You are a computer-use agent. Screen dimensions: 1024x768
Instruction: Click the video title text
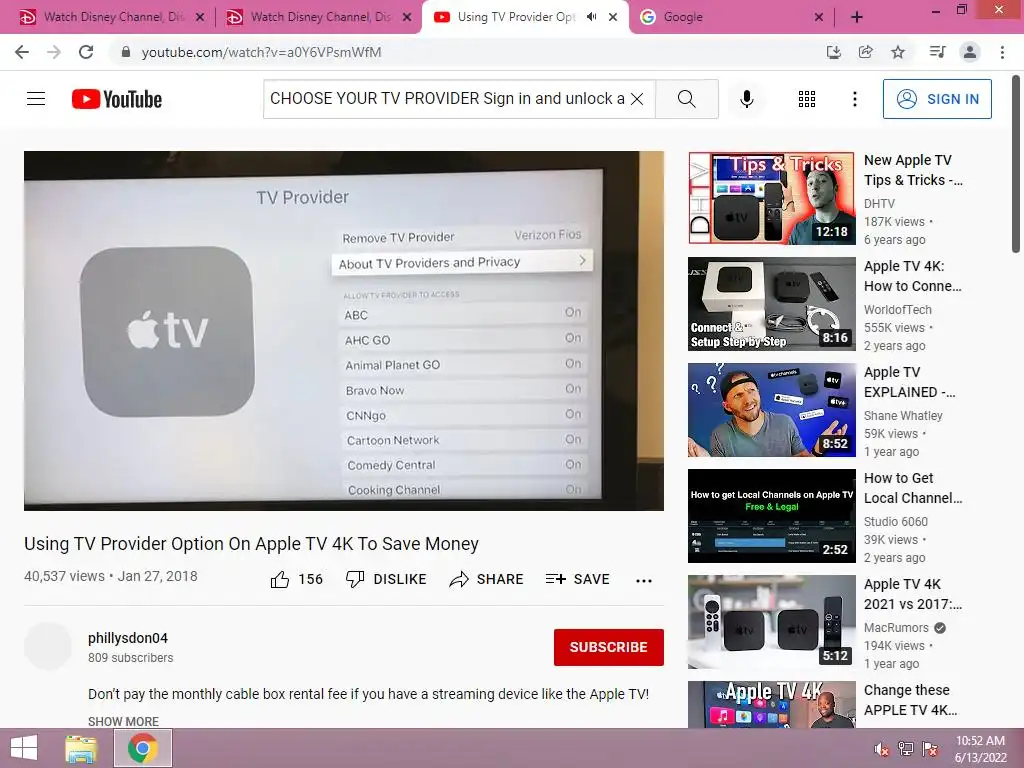click(x=251, y=543)
